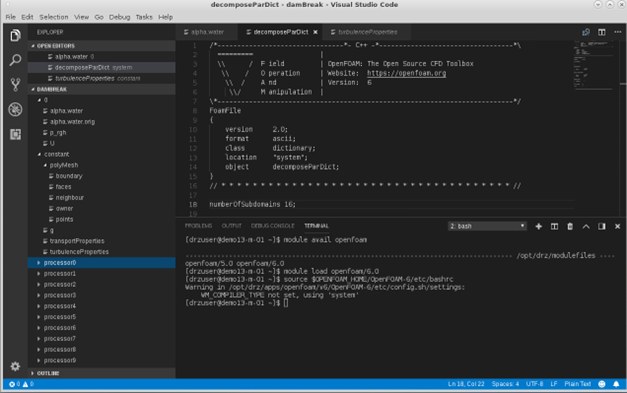Switch to the Problems panel tab
The width and height of the screenshot is (627, 393).
[x=198, y=226]
